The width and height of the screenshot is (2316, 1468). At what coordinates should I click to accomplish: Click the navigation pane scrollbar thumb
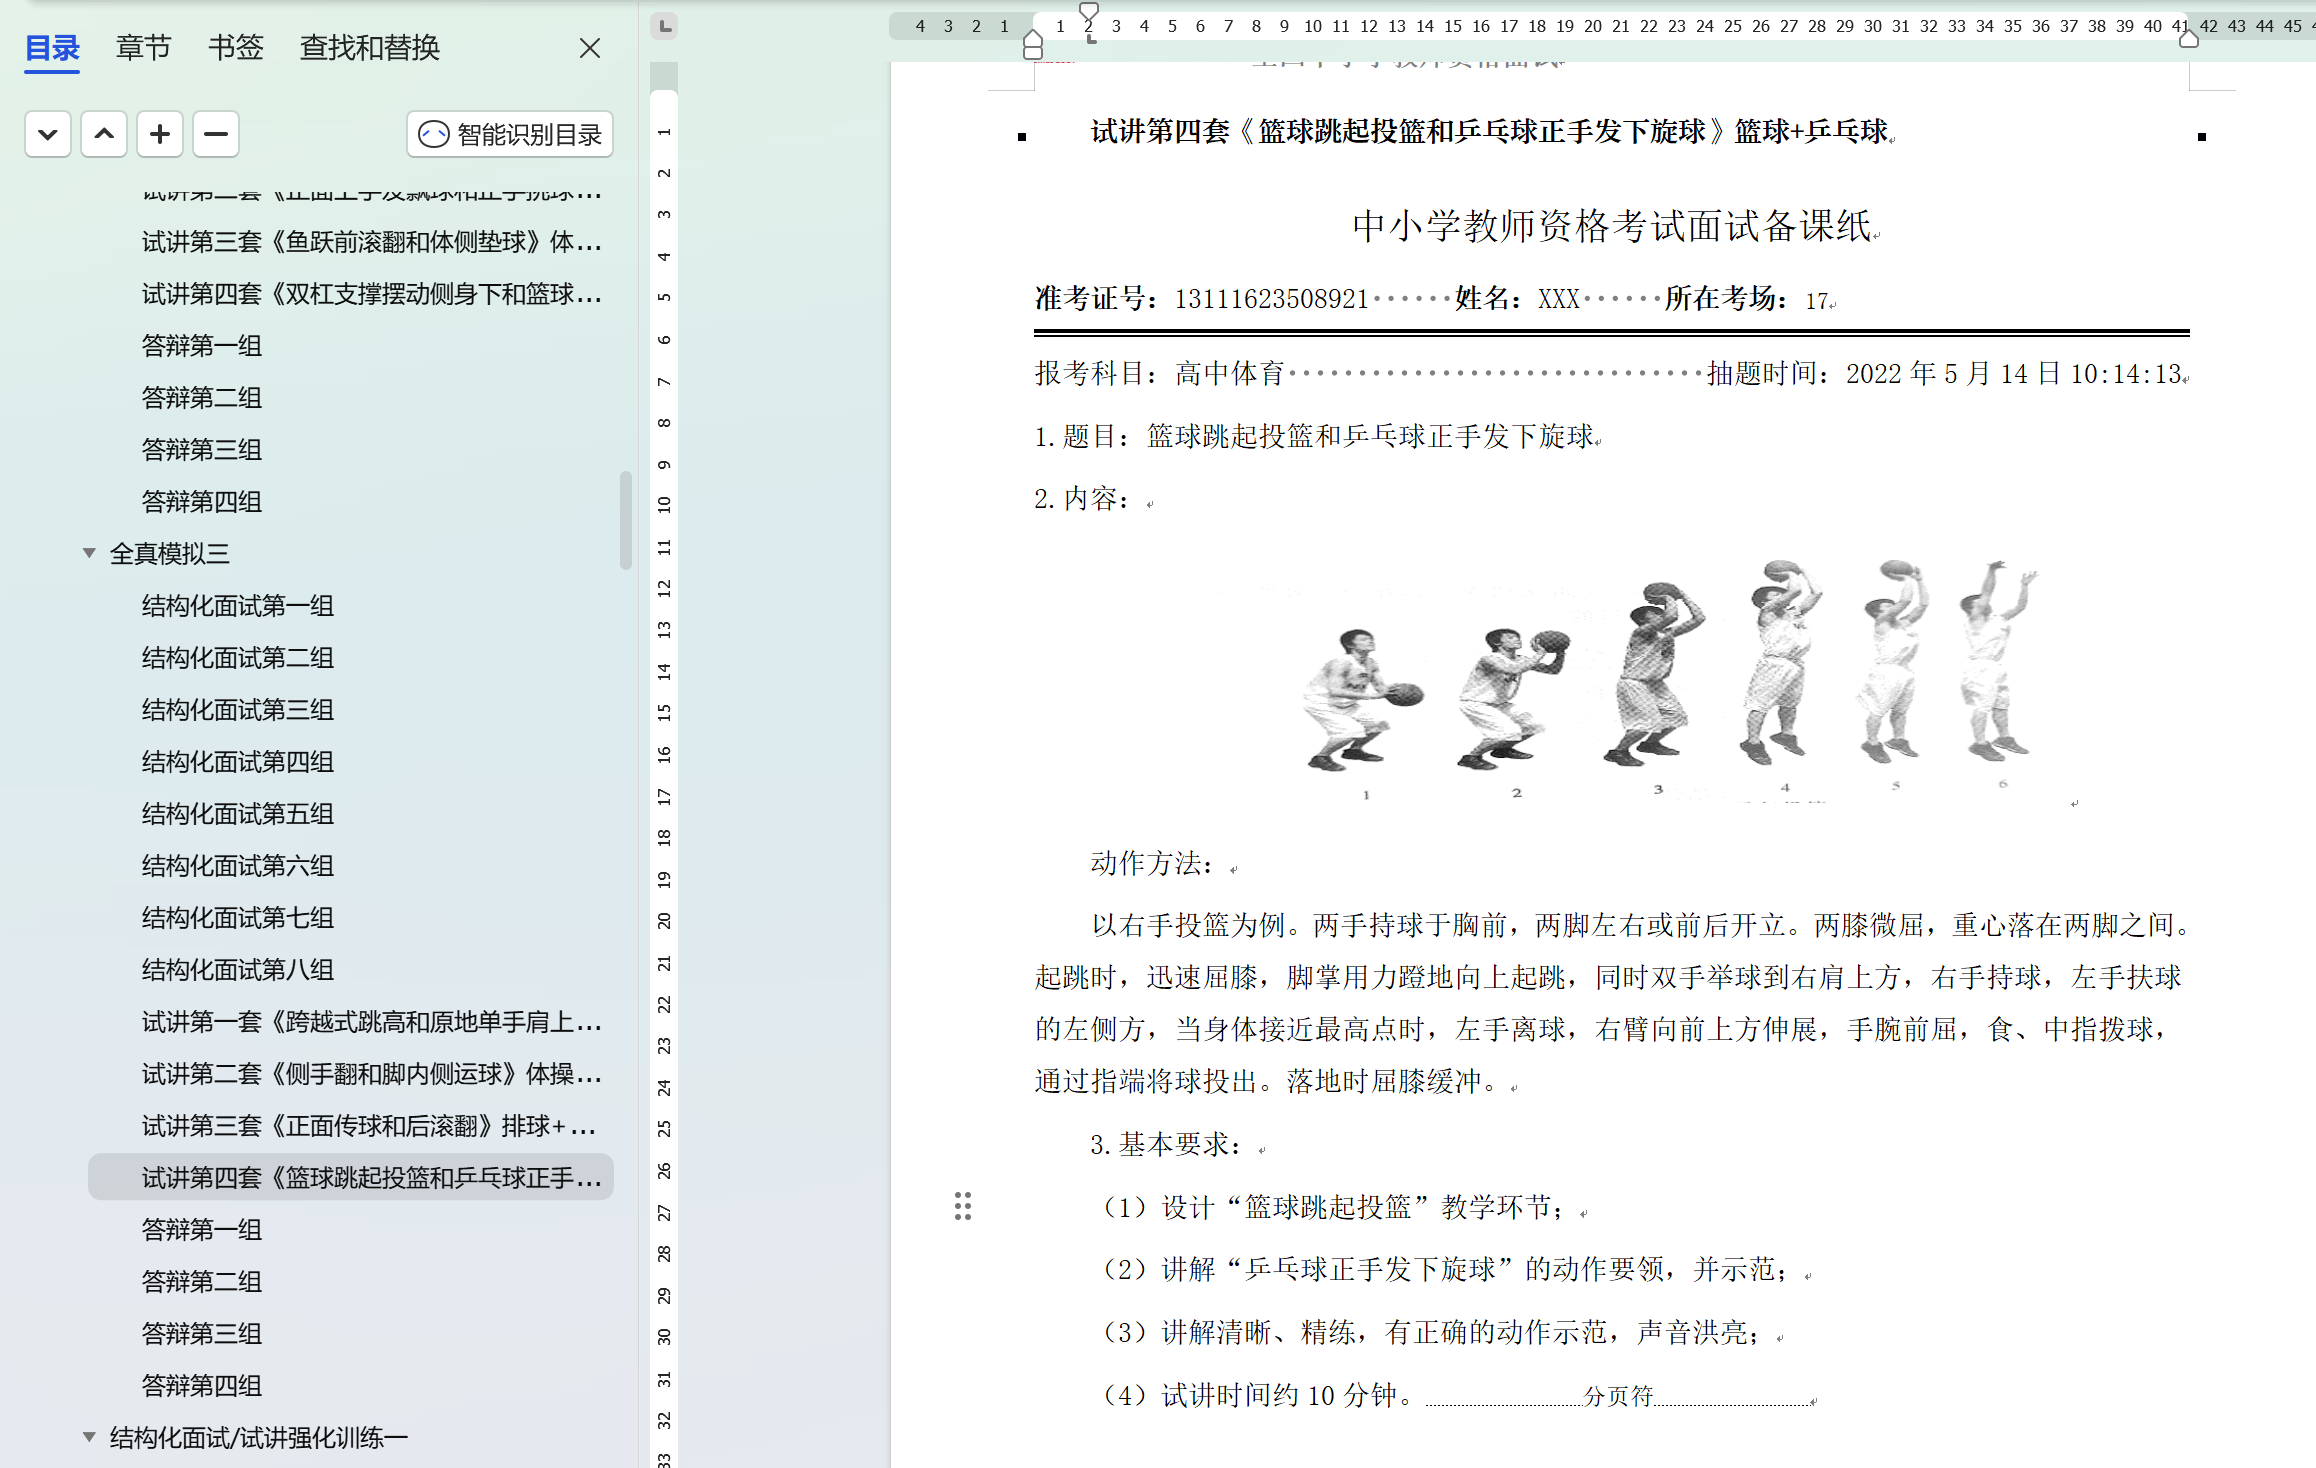point(626,520)
